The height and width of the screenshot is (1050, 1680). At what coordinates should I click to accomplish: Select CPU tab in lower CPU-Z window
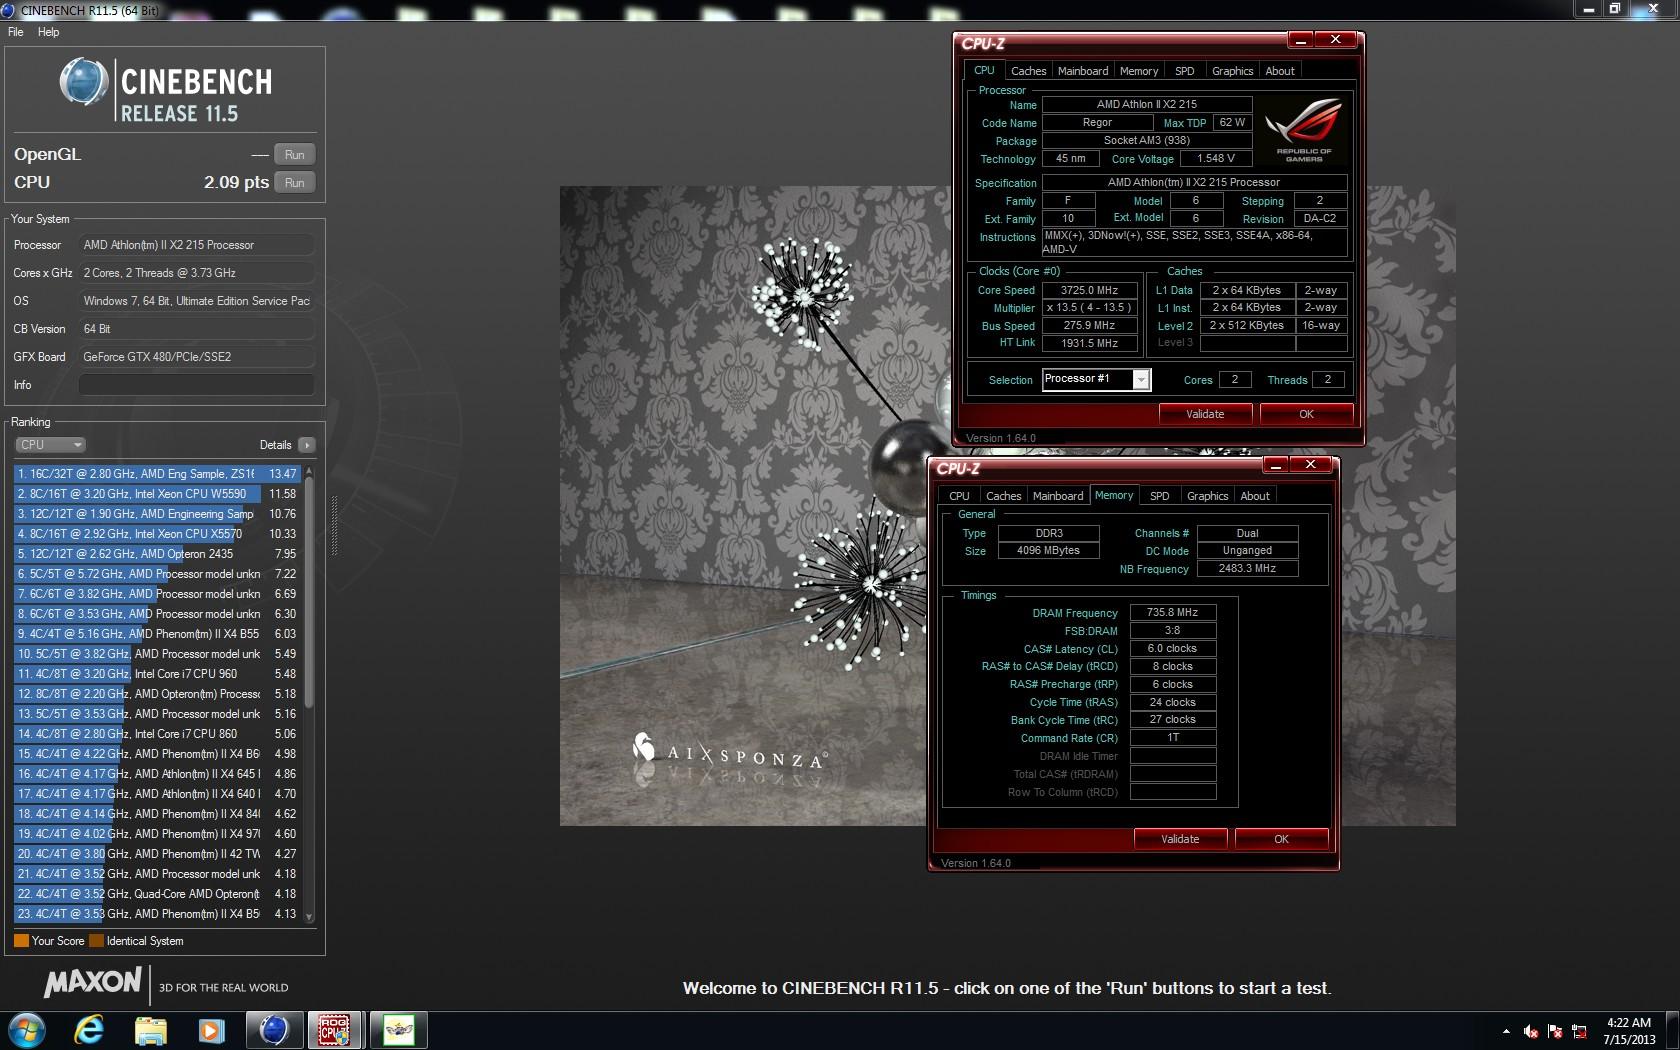pyautogui.click(x=959, y=496)
